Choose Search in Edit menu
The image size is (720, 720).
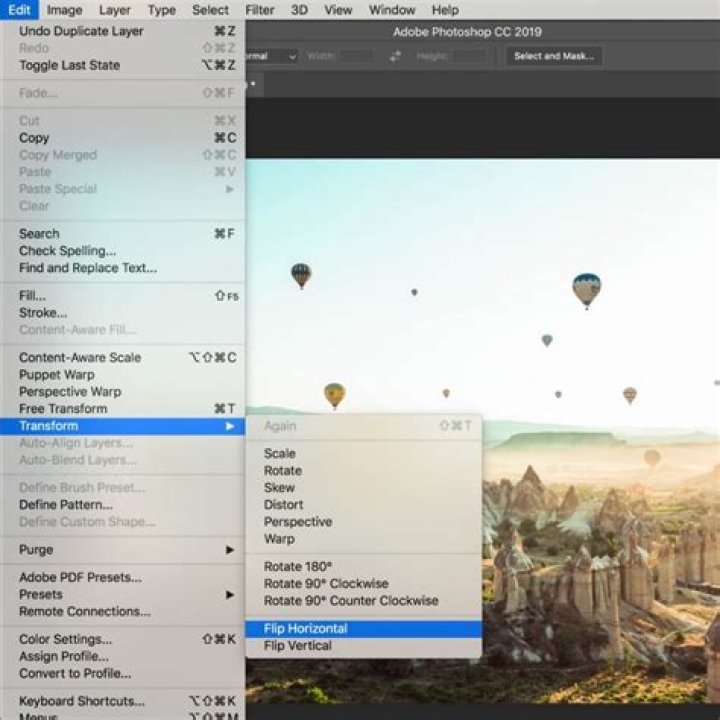123,233
